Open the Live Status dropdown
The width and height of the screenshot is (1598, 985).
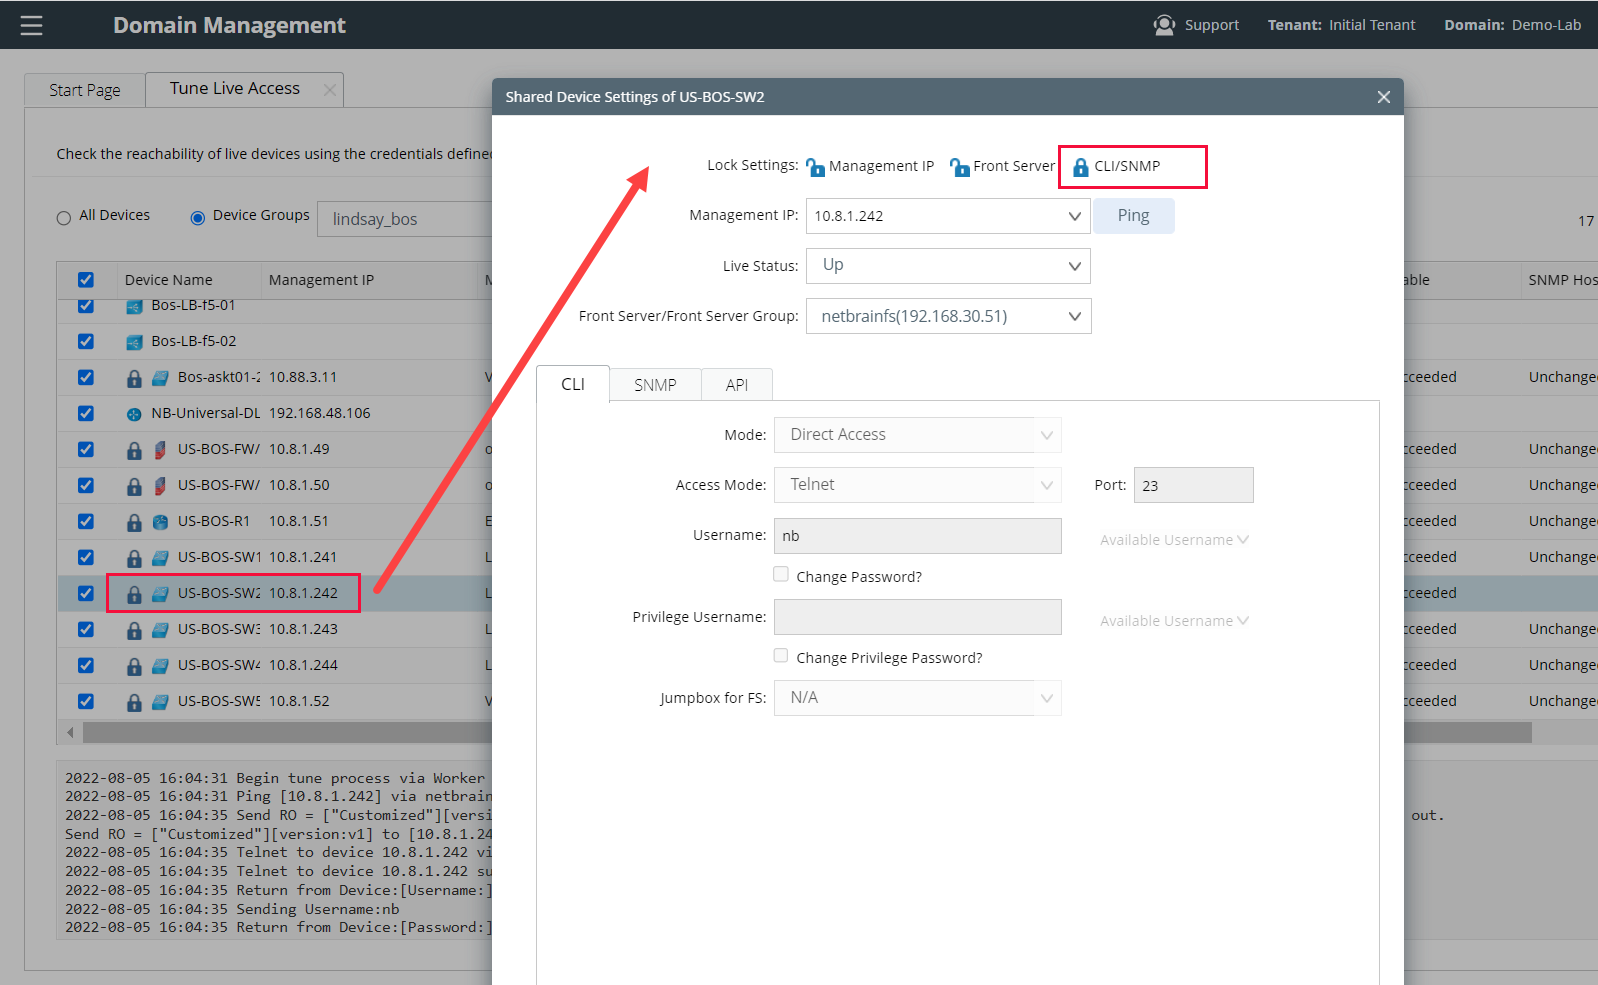point(948,266)
